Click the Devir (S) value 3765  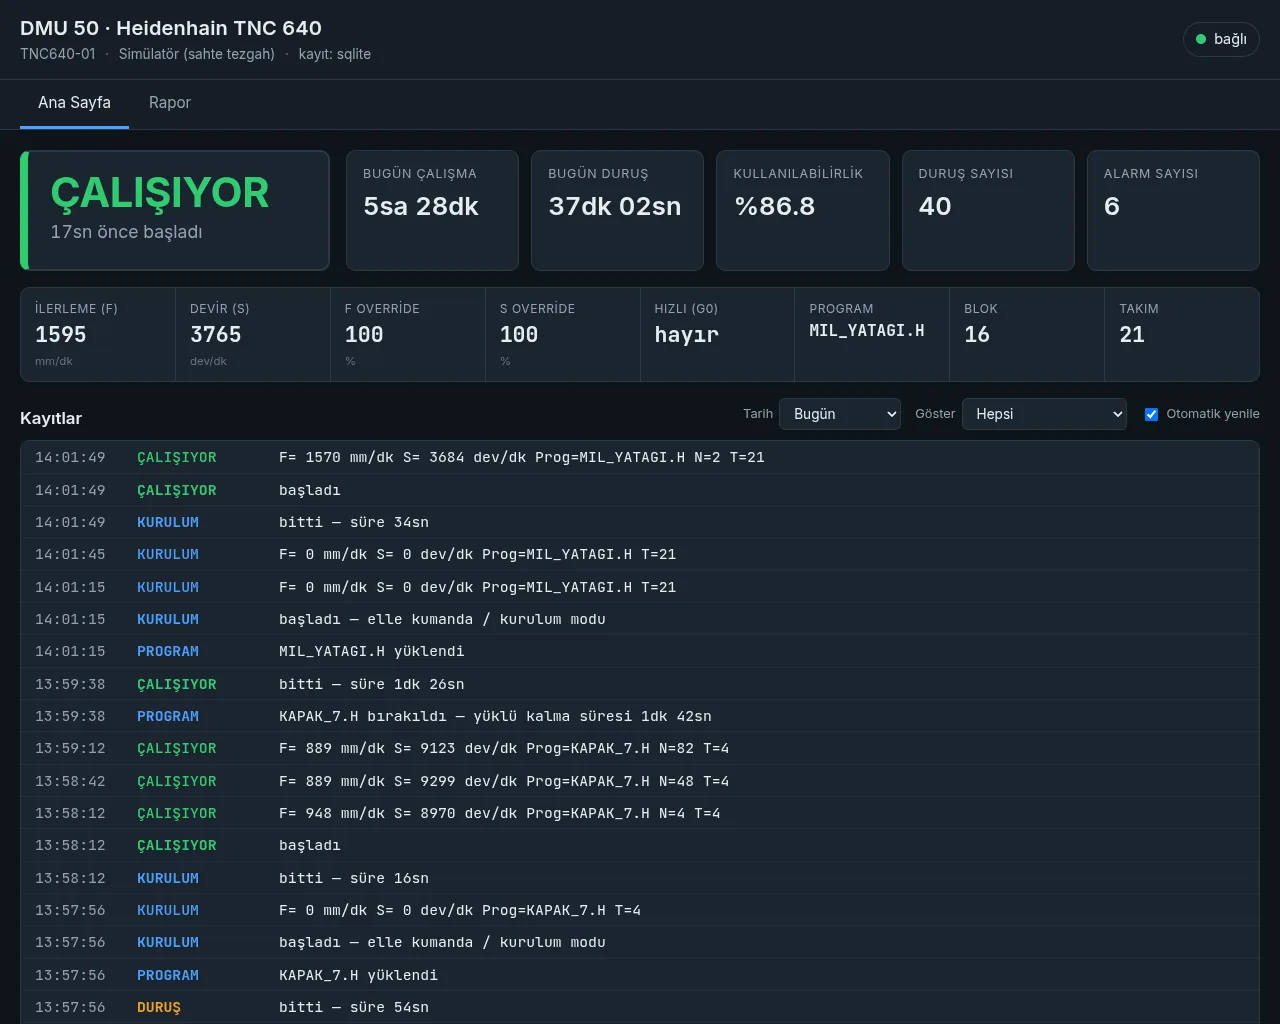216,335
